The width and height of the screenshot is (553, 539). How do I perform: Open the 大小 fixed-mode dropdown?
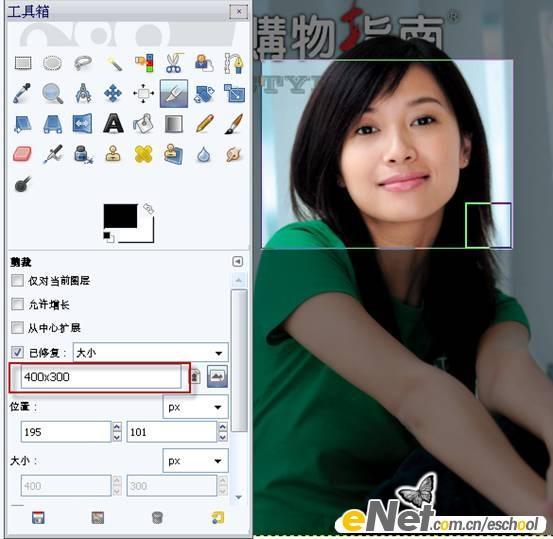pos(151,352)
